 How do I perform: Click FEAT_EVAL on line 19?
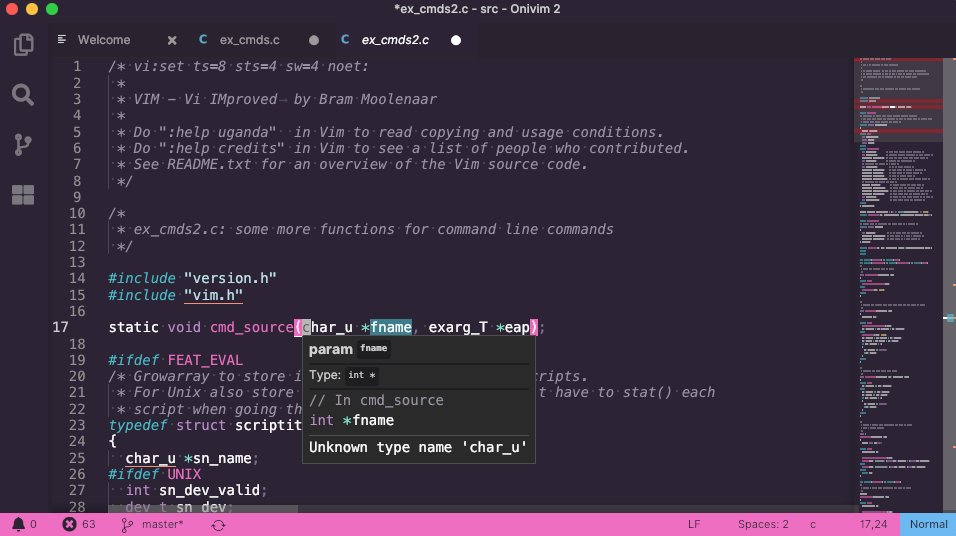[205, 360]
